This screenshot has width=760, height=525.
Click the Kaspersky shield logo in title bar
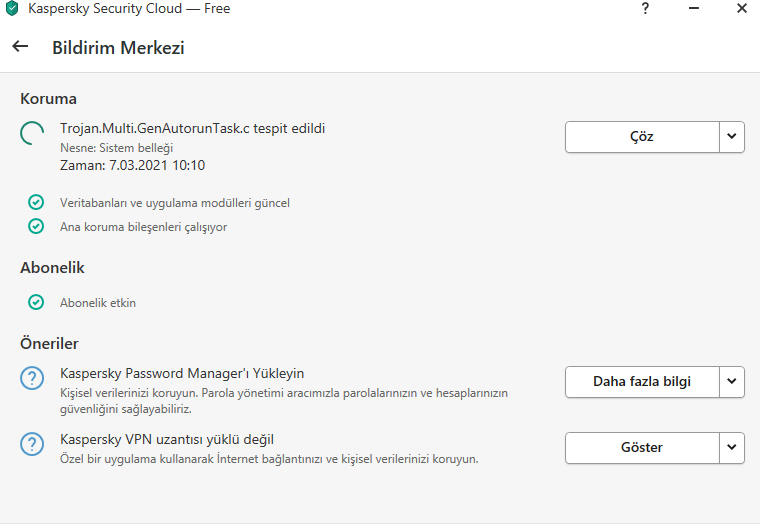tap(12, 9)
